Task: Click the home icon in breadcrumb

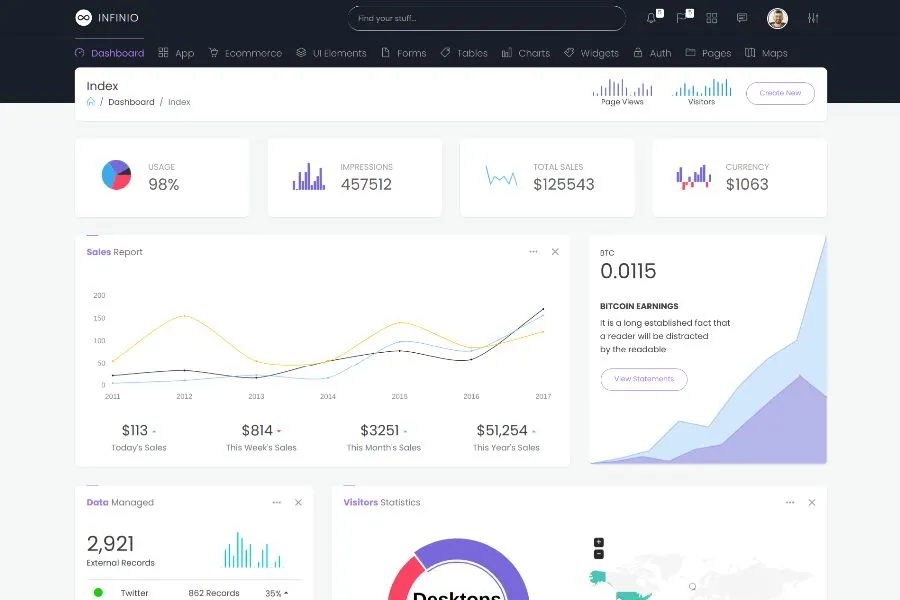Action: [x=91, y=102]
